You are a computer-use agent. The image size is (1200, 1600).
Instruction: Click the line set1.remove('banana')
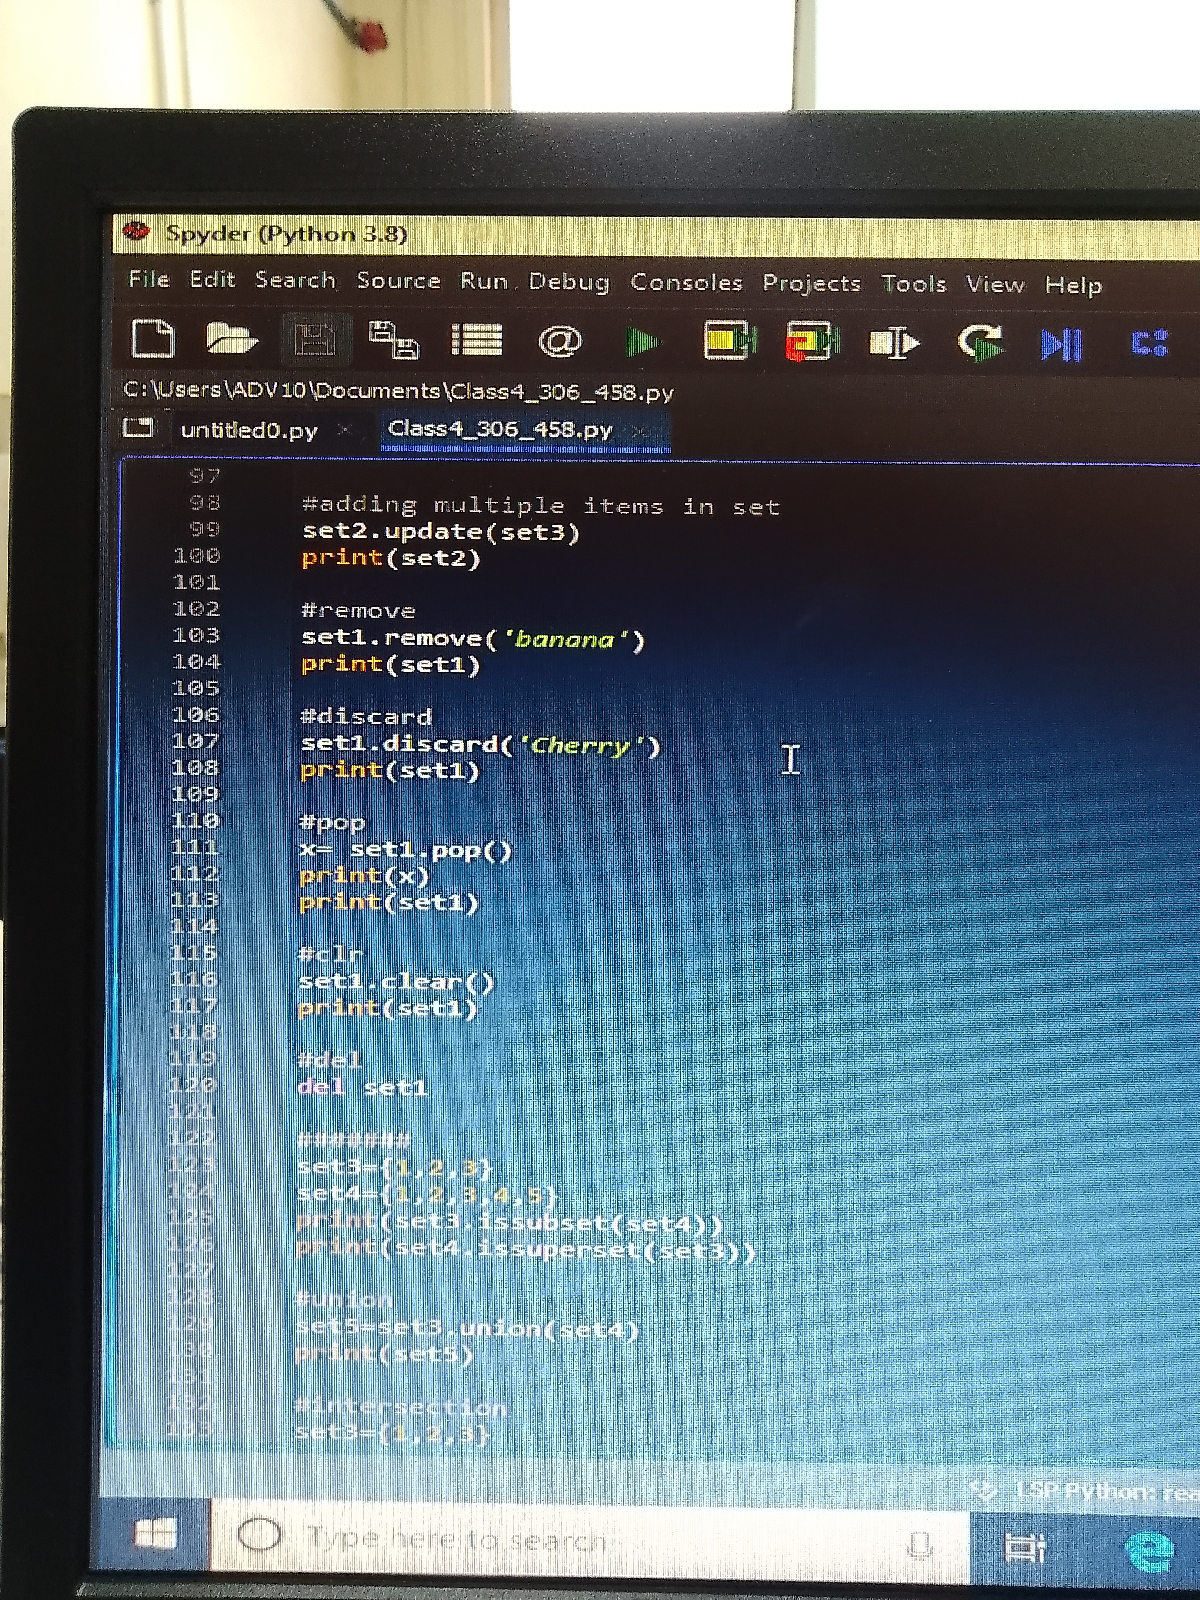coord(473,638)
